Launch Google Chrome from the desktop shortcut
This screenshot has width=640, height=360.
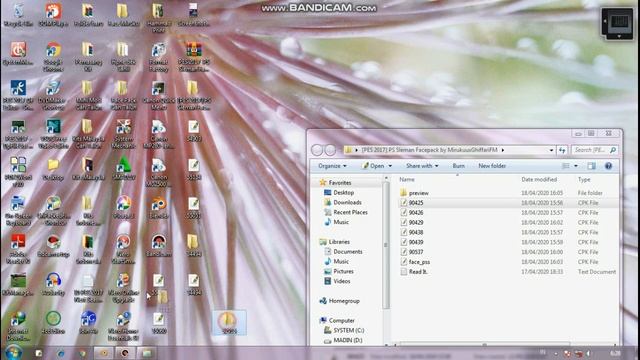(x=53, y=56)
